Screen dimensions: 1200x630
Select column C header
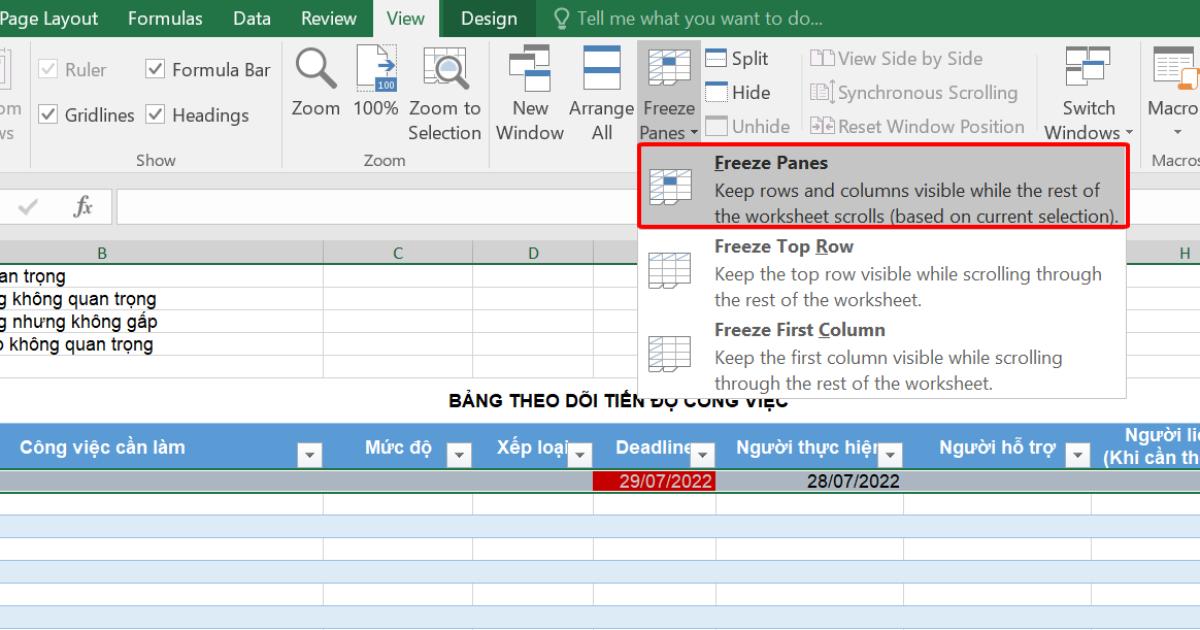tap(398, 254)
